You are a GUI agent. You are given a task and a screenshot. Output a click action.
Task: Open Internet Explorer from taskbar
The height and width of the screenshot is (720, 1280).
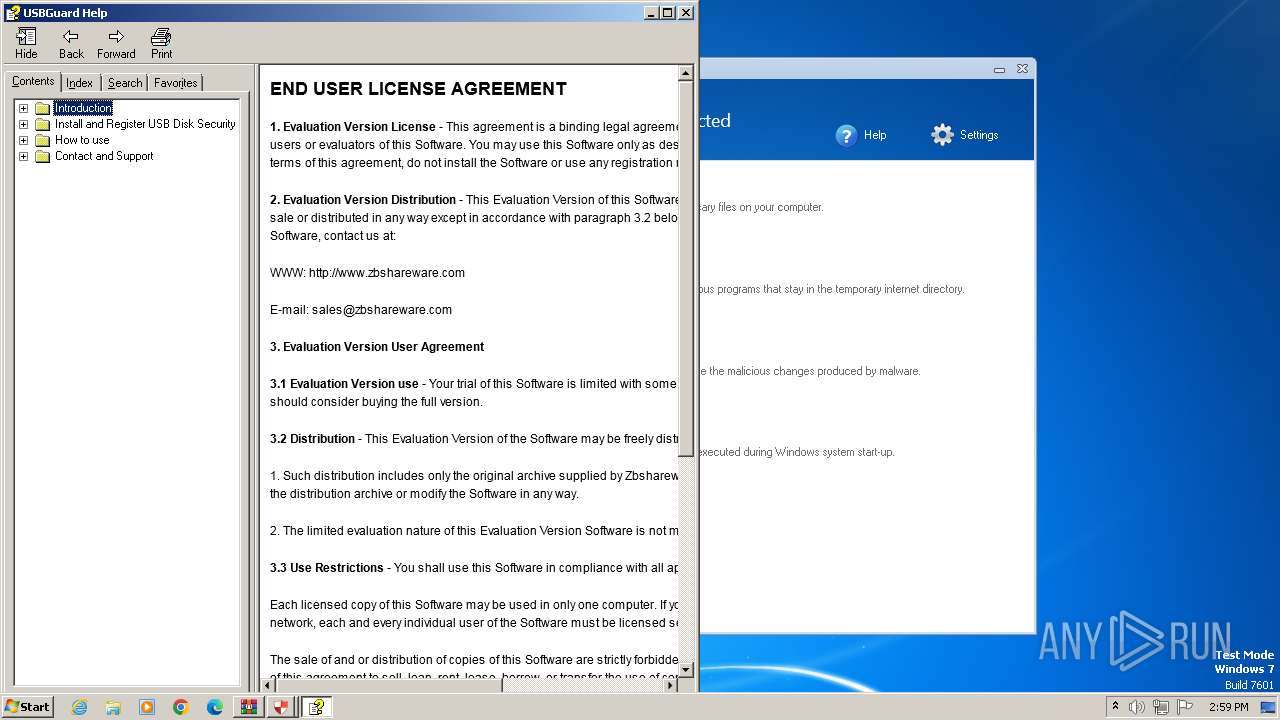point(79,707)
